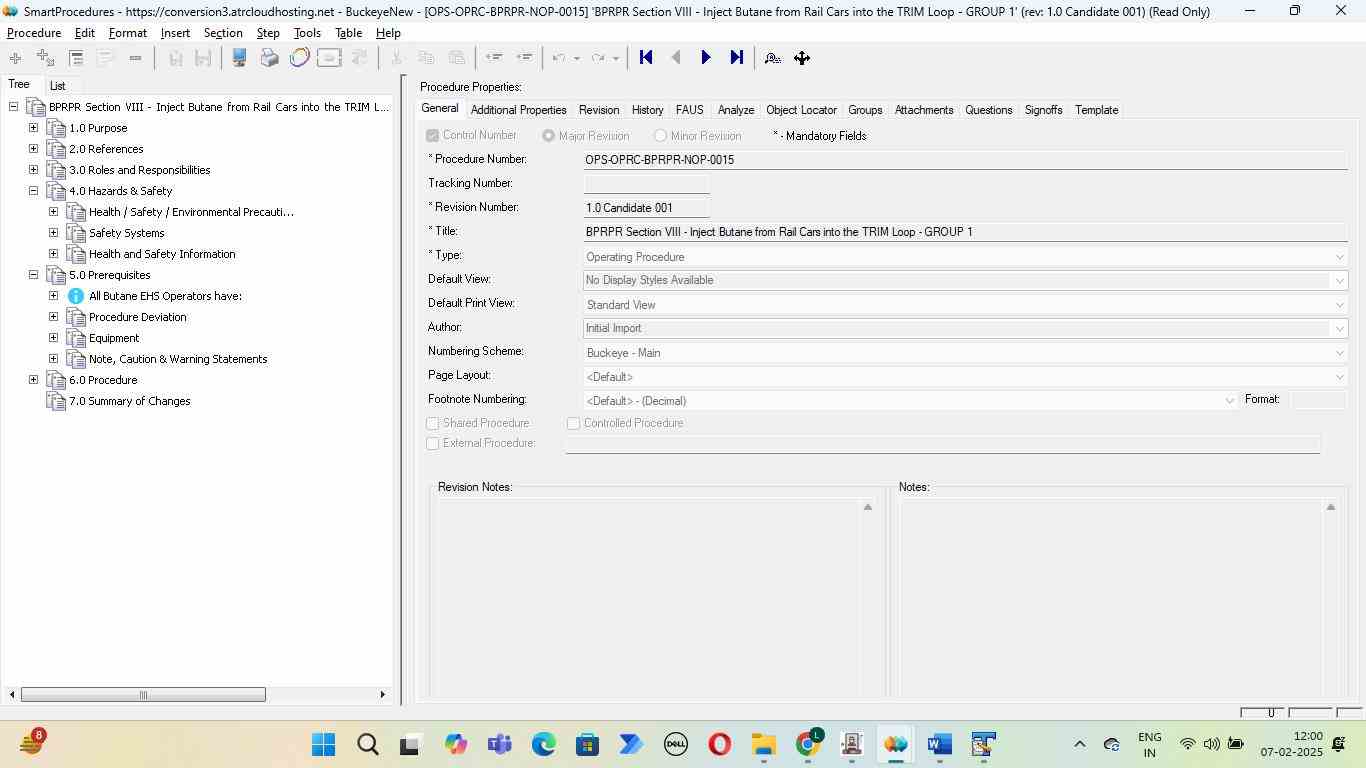This screenshot has height=768, width=1366.
Task: Click the tree panel horizontal scrollbar thumb
Action: (x=143, y=695)
